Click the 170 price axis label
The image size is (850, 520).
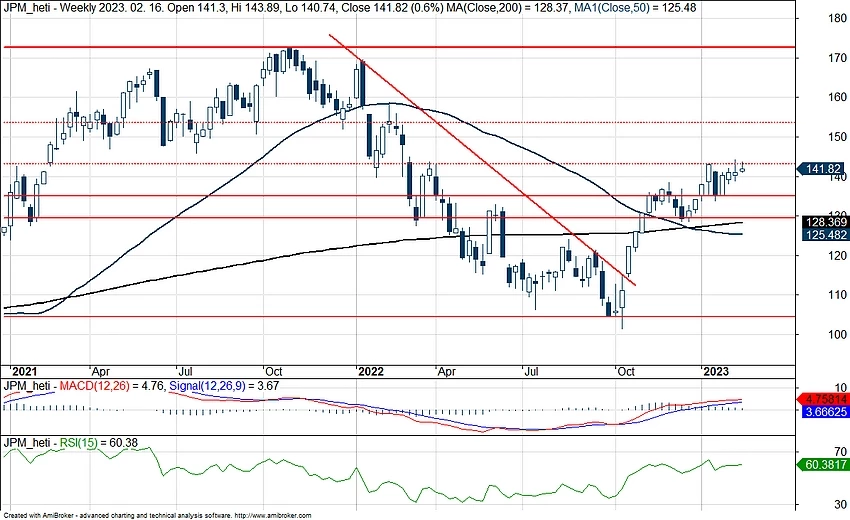click(x=837, y=57)
